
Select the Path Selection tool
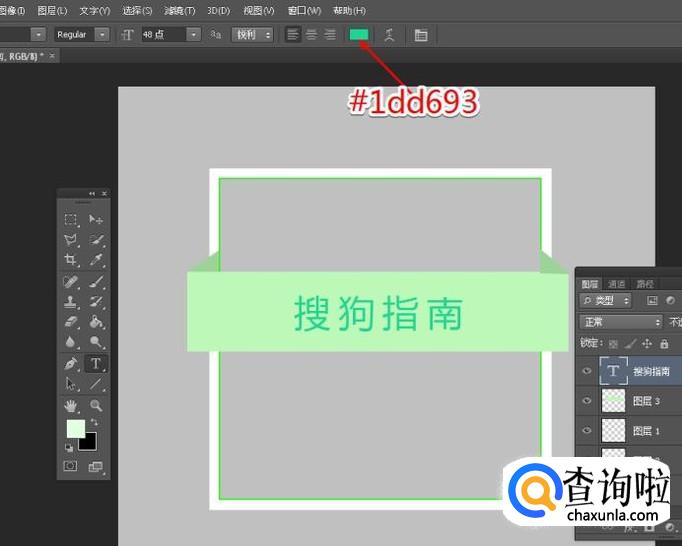(x=70, y=384)
